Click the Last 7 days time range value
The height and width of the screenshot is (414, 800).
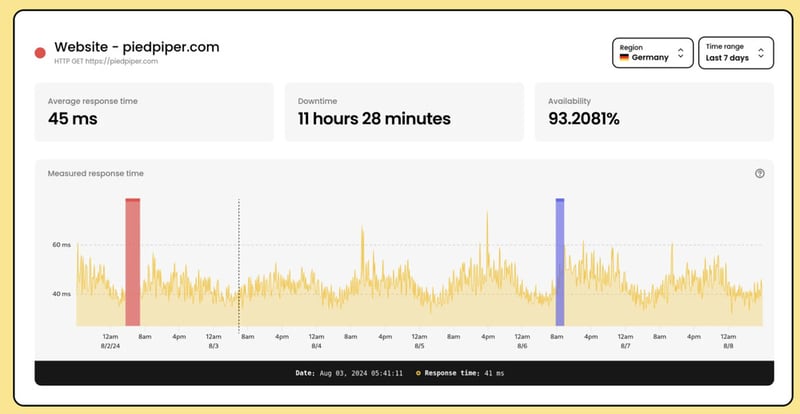(x=727, y=58)
